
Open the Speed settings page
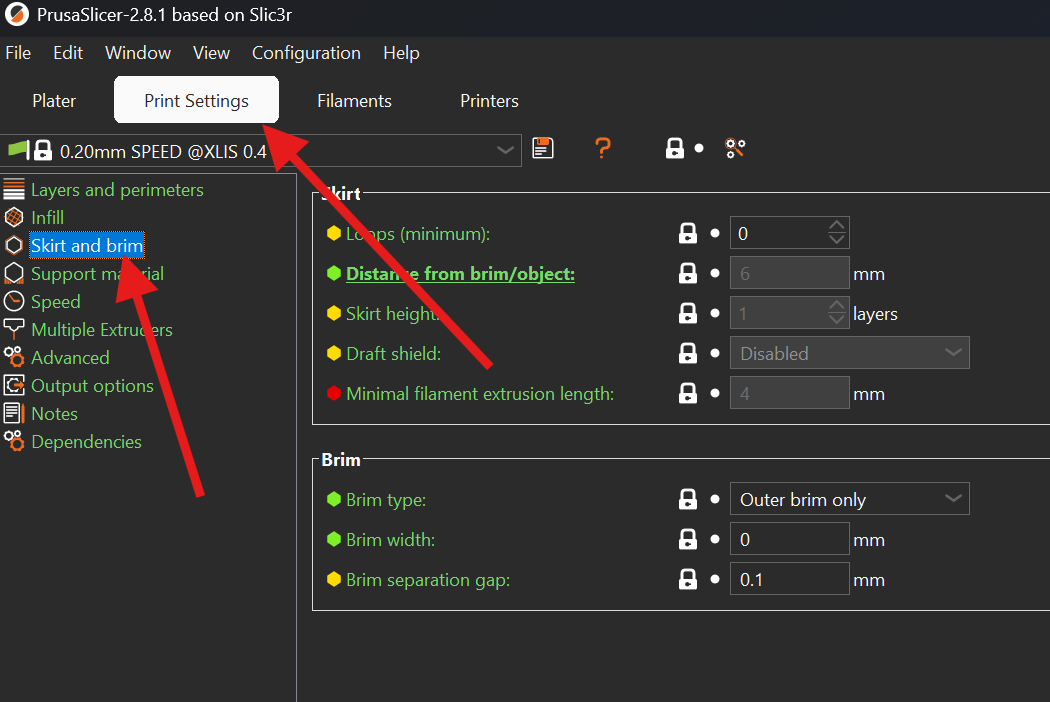pyautogui.click(x=55, y=302)
